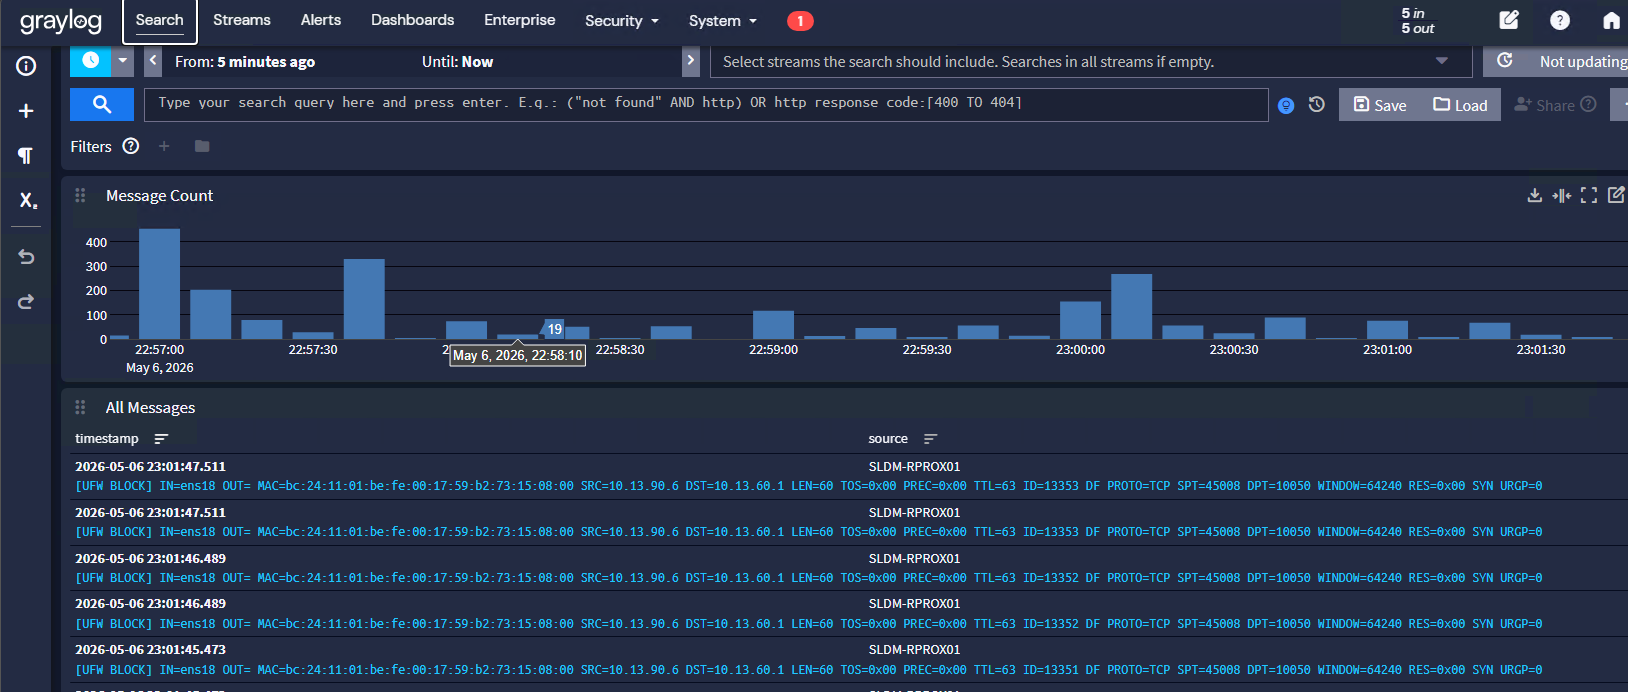Move the time range forward with right chevron
Viewport: 1628px width, 692px height.
point(691,61)
